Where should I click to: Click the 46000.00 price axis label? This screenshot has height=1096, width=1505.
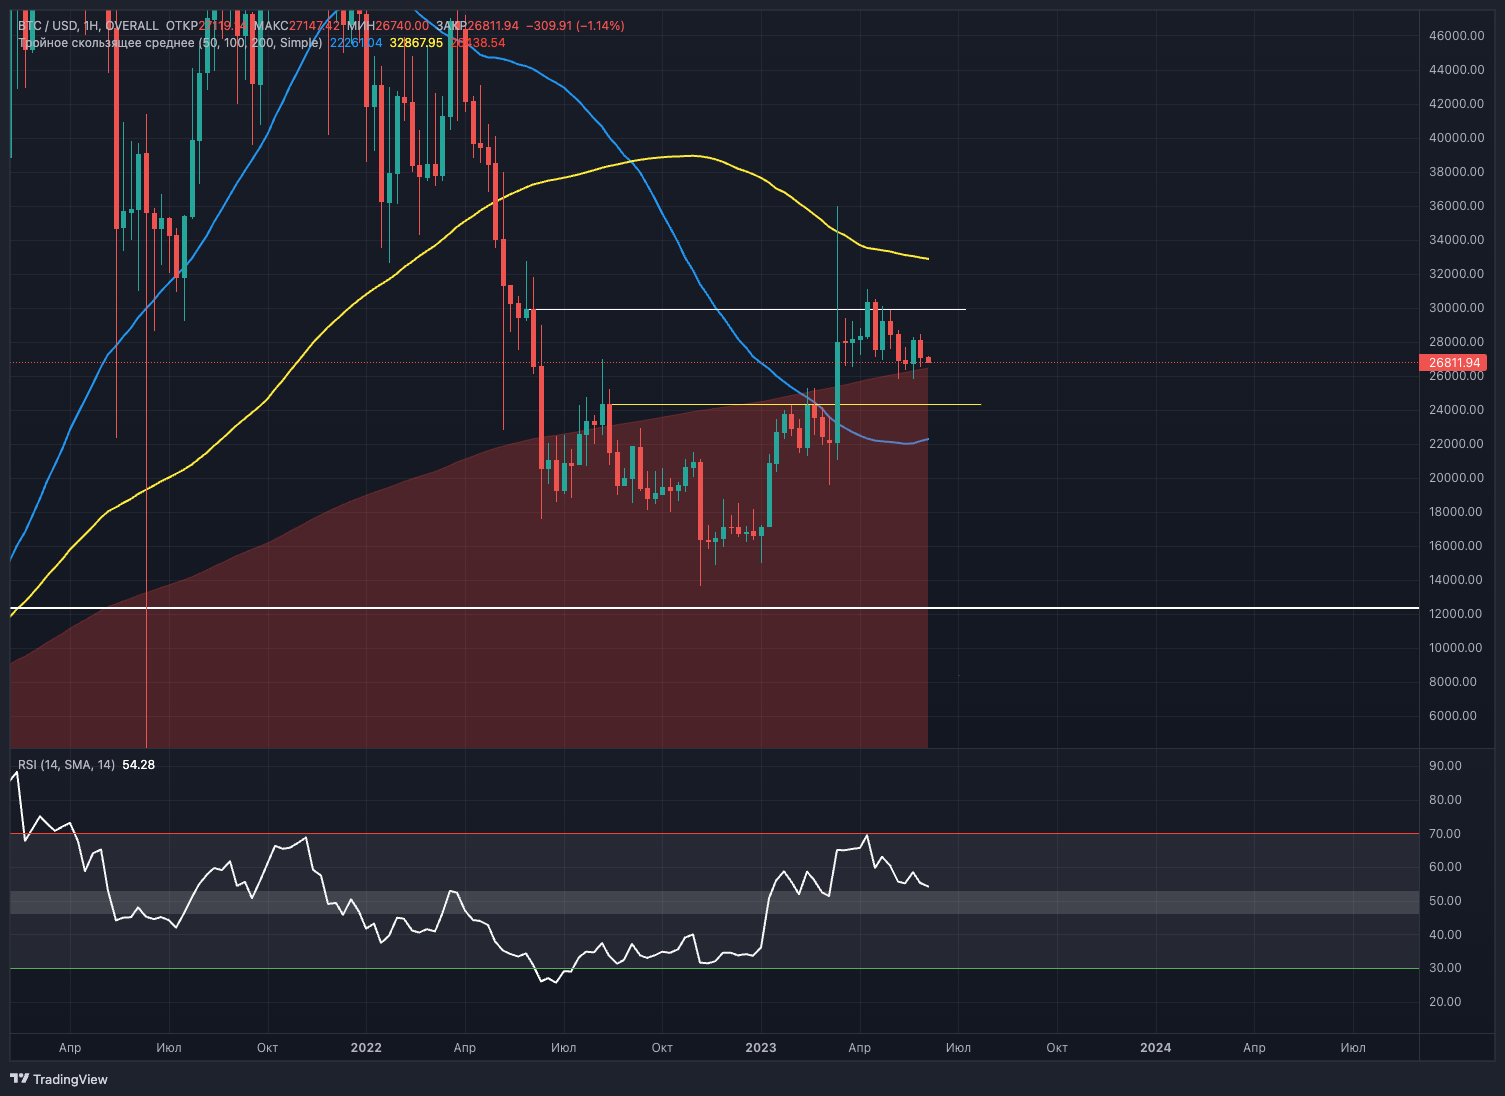[1456, 36]
